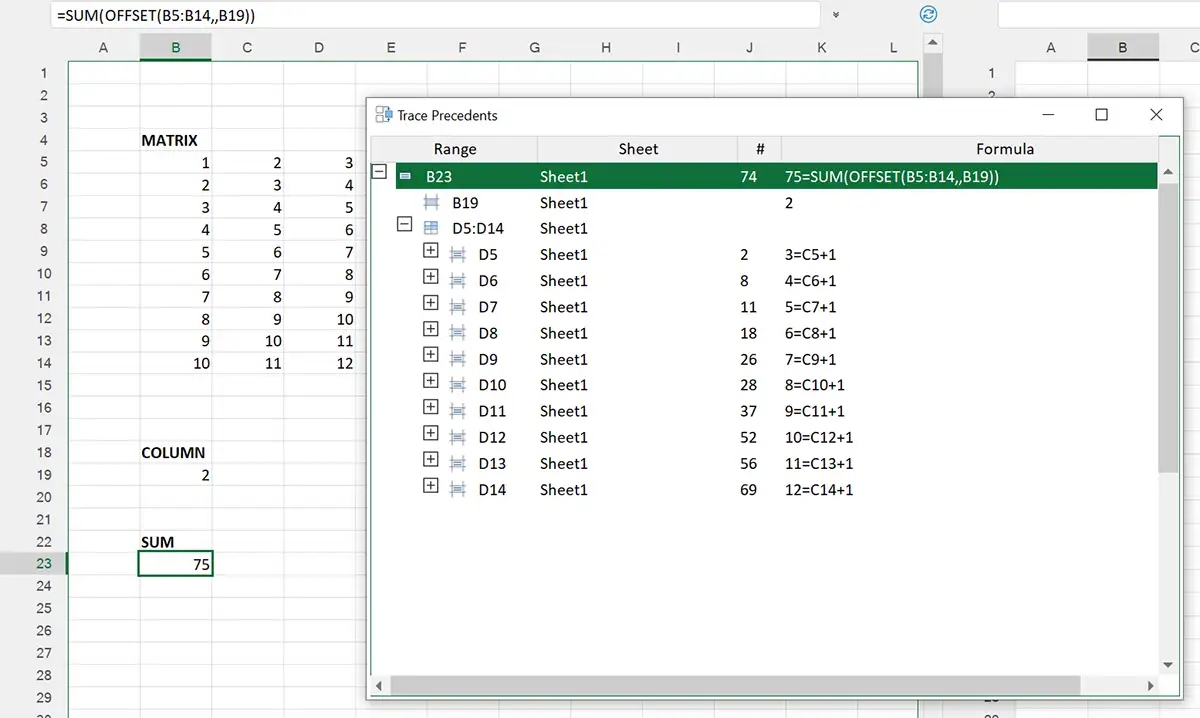Click the refresh icon beside formula bar
The image size is (1200, 718).
click(x=928, y=14)
